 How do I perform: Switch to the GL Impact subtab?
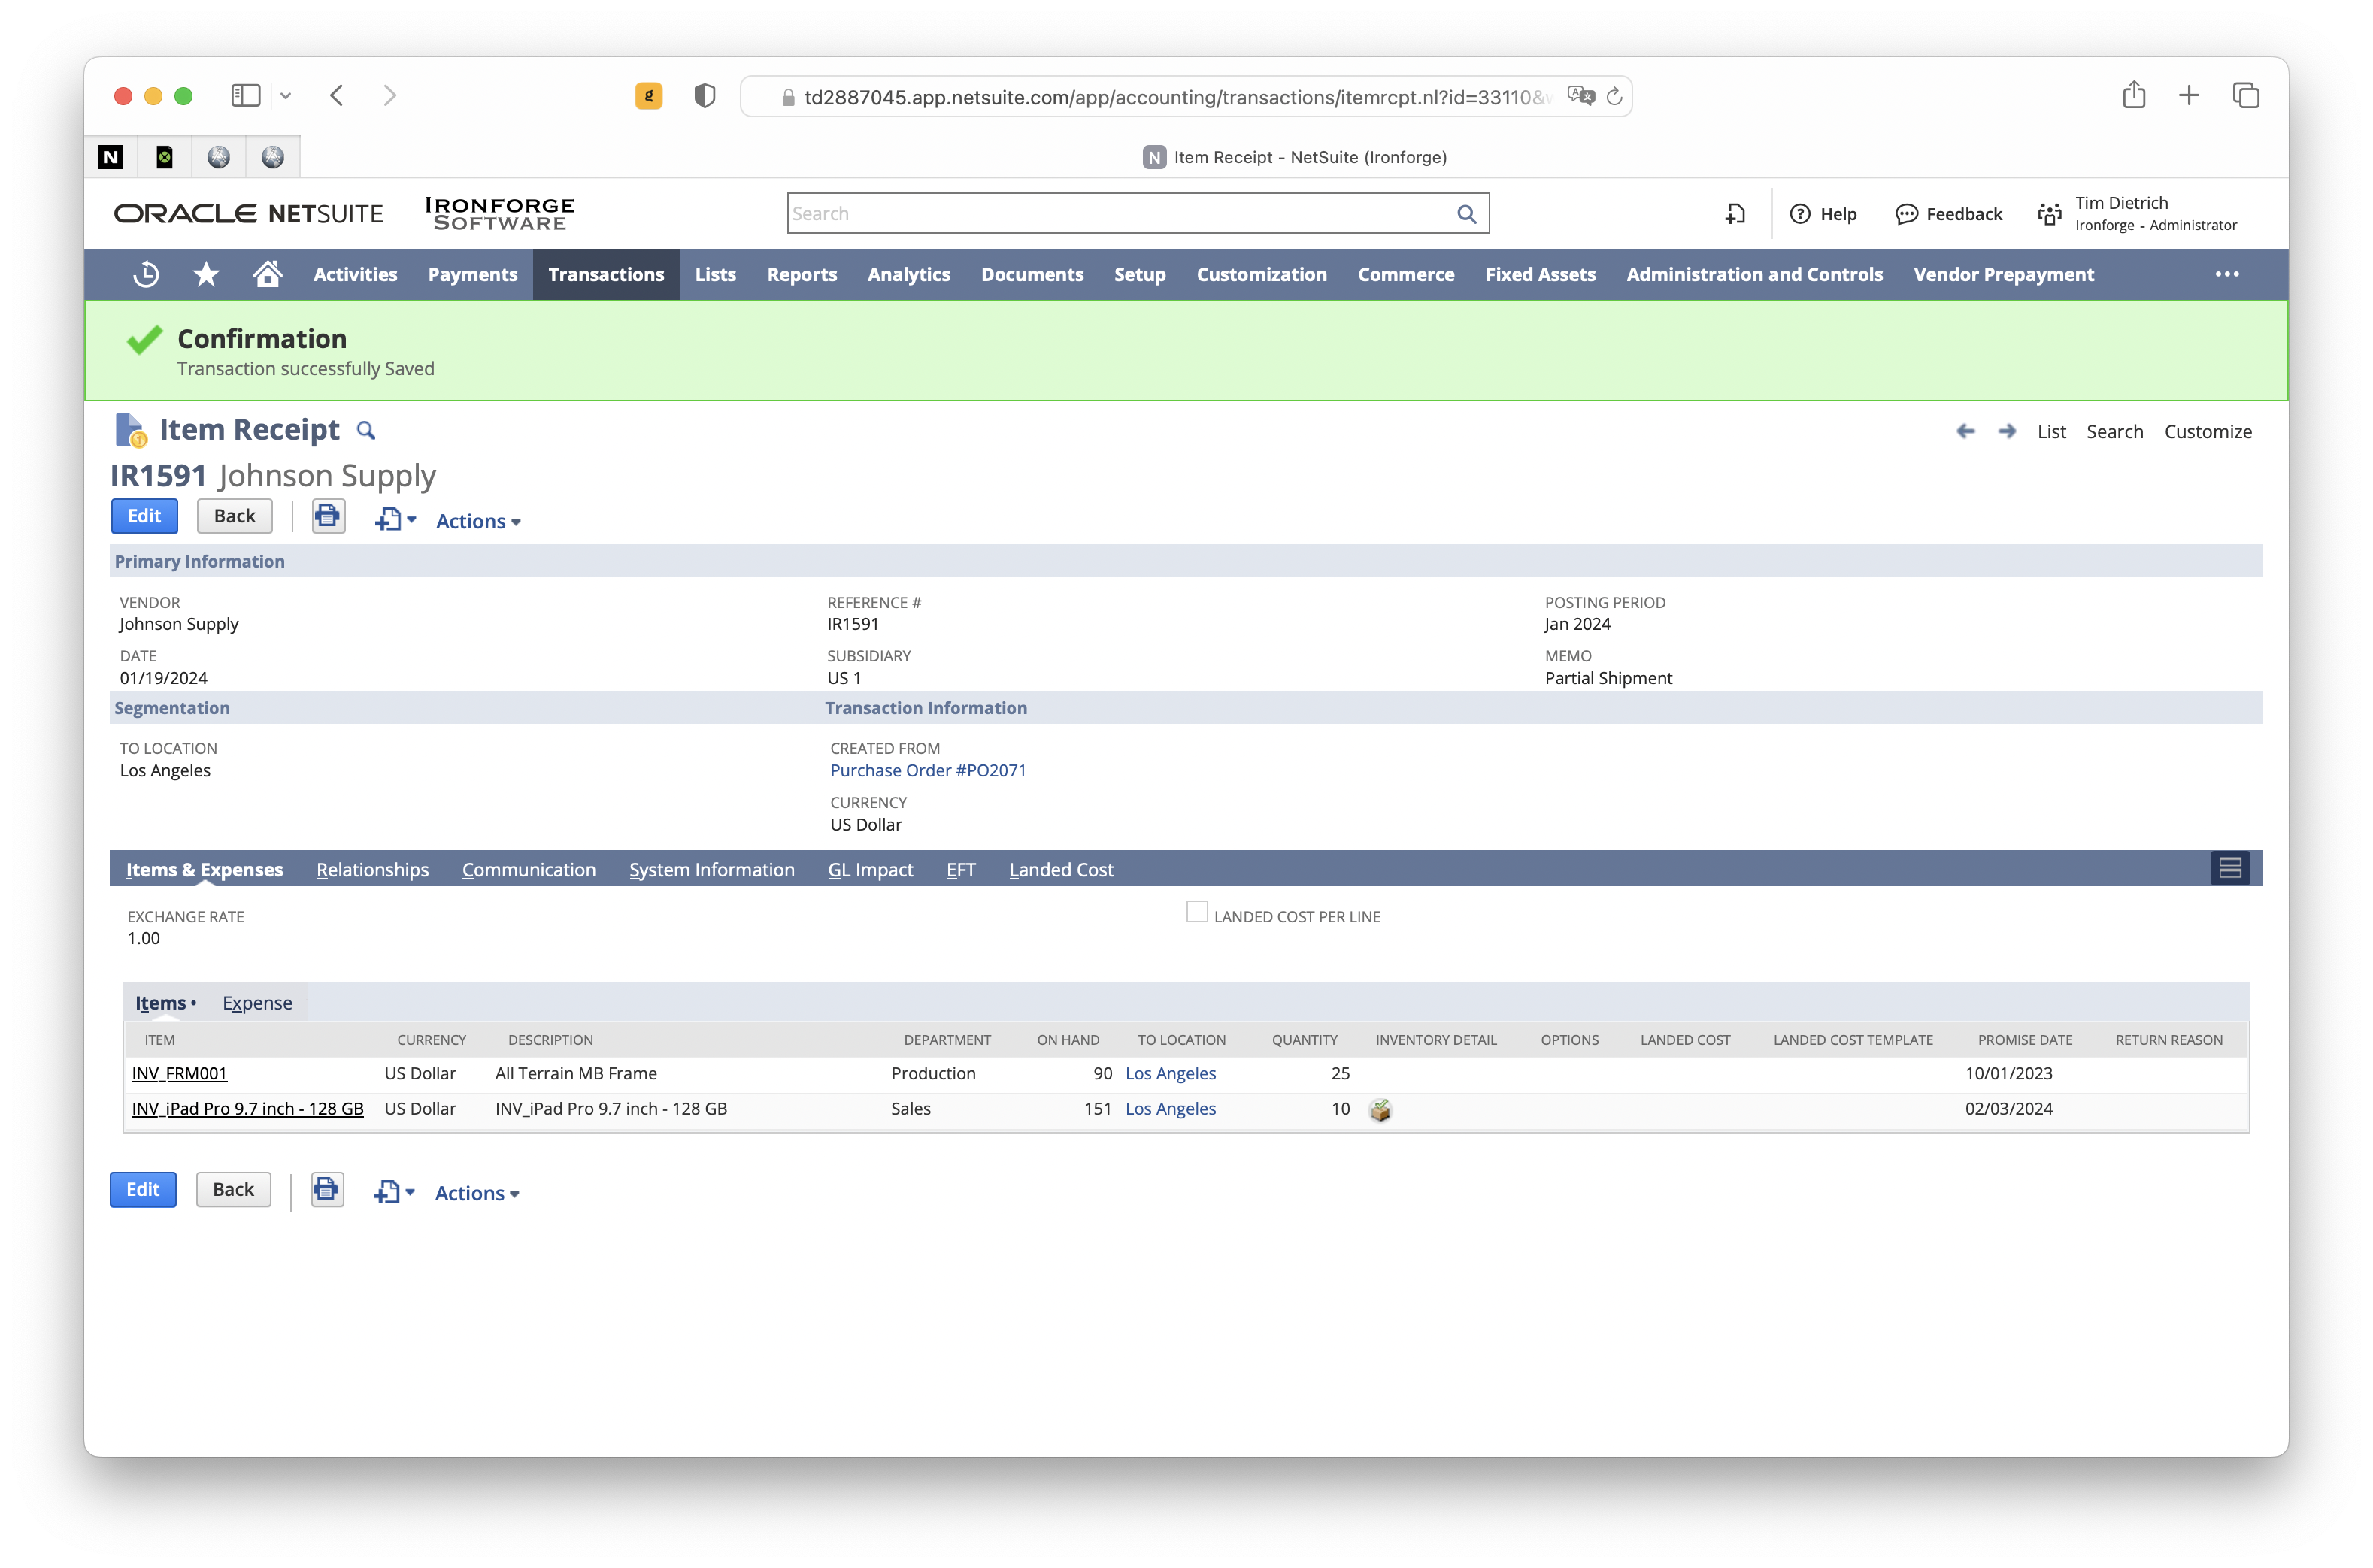pos(870,869)
